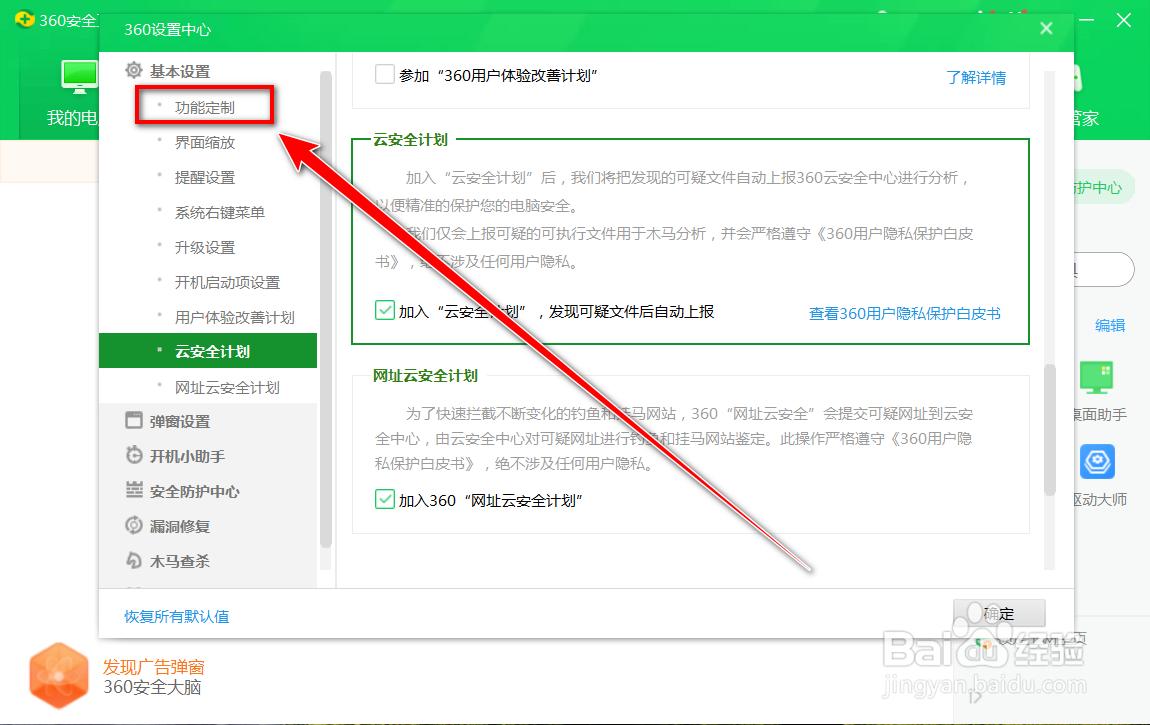
Task: Click the sidebar vertical scrollbar
Action: coord(326,308)
